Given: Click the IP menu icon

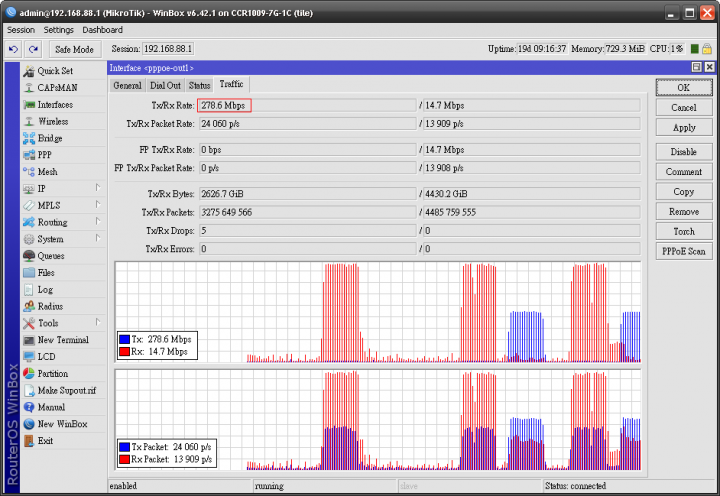Looking at the screenshot, I should 29,189.
